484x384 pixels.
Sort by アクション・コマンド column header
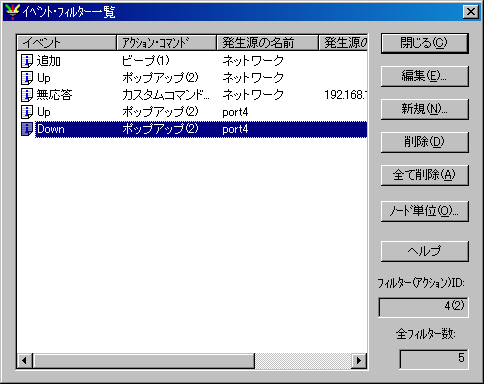pos(167,43)
